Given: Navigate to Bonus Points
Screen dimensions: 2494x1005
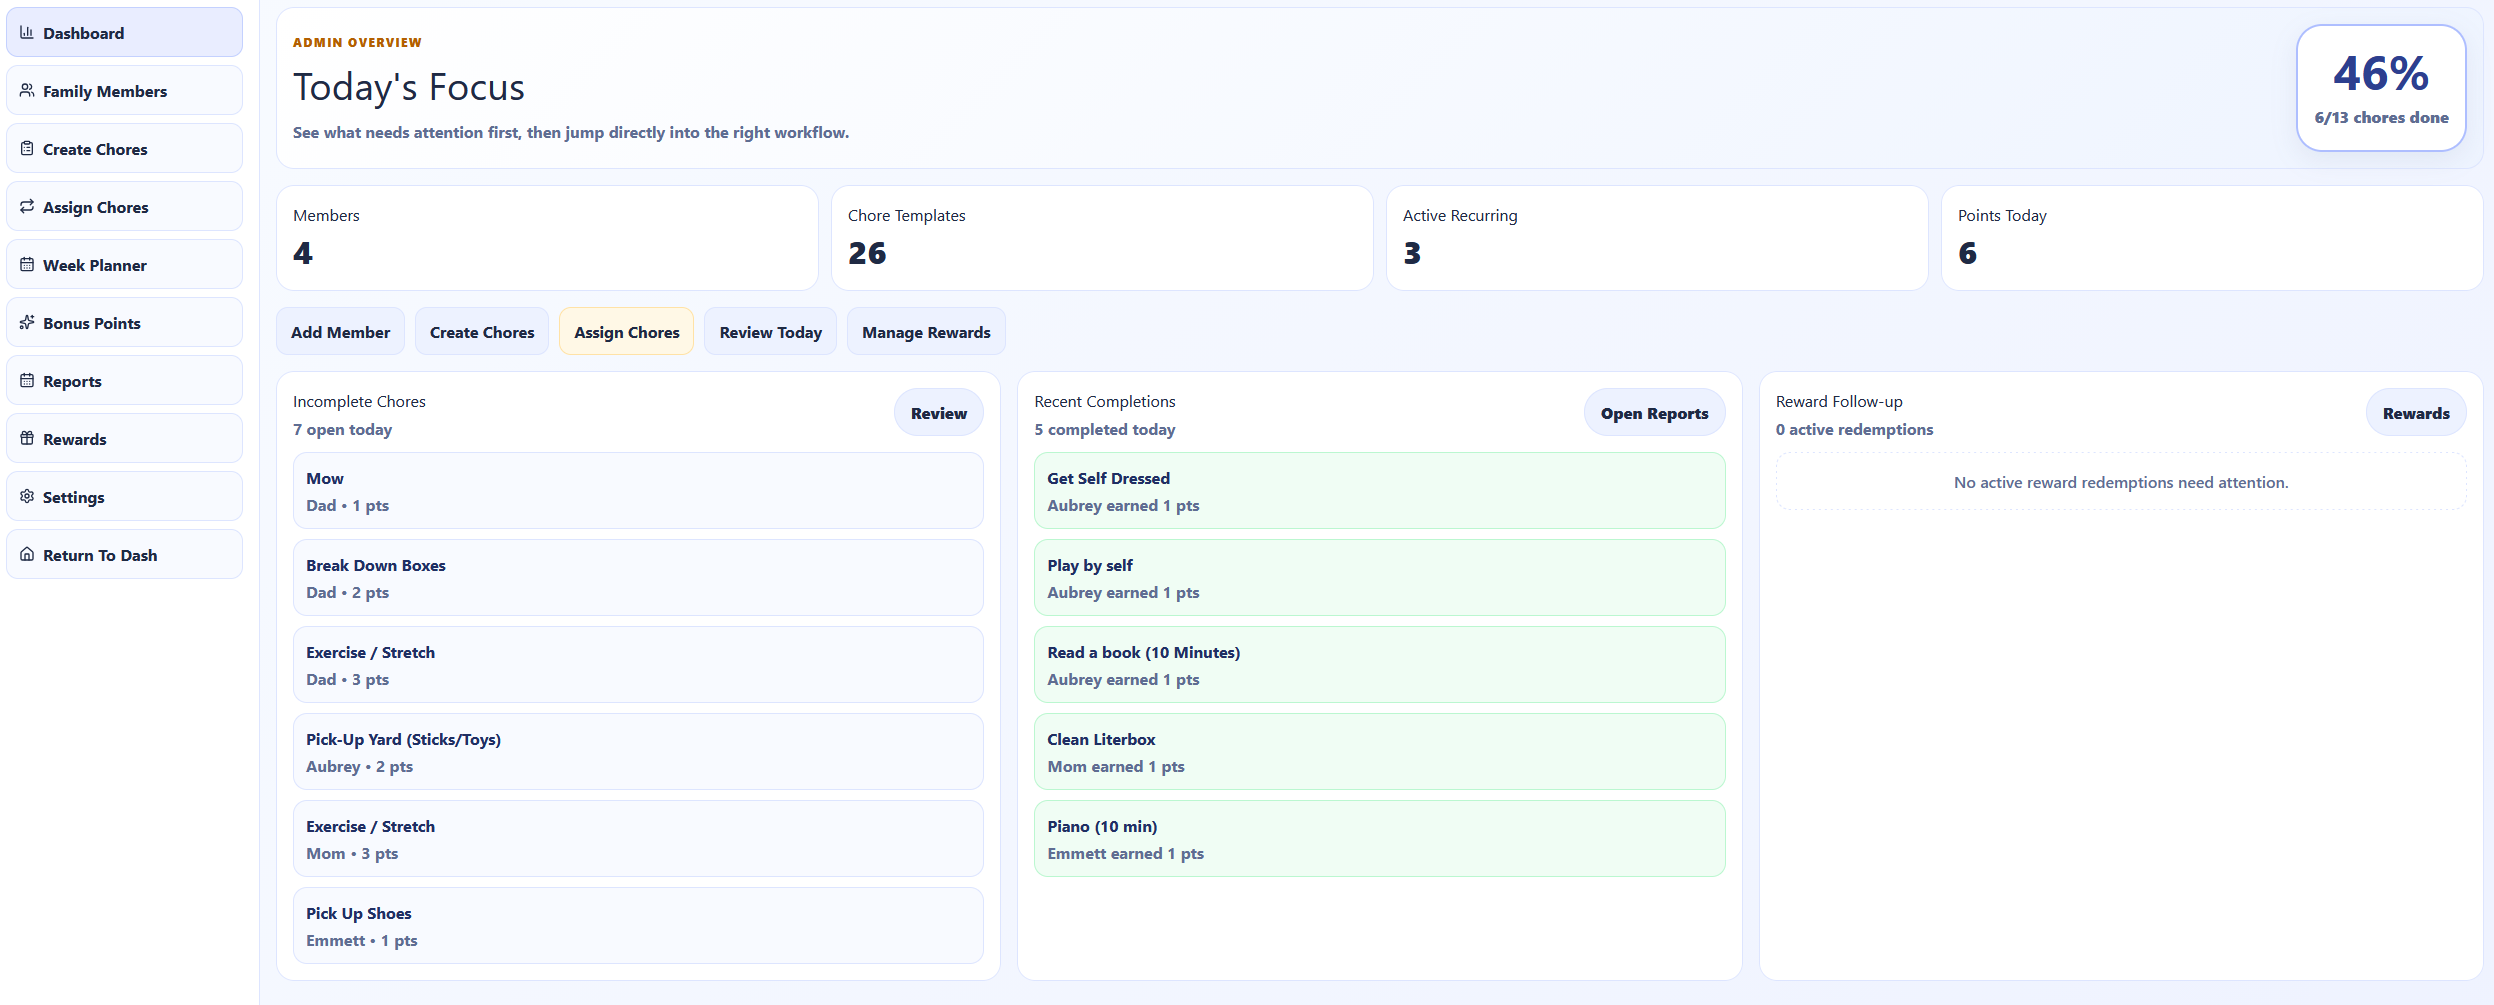Looking at the screenshot, I should point(124,323).
